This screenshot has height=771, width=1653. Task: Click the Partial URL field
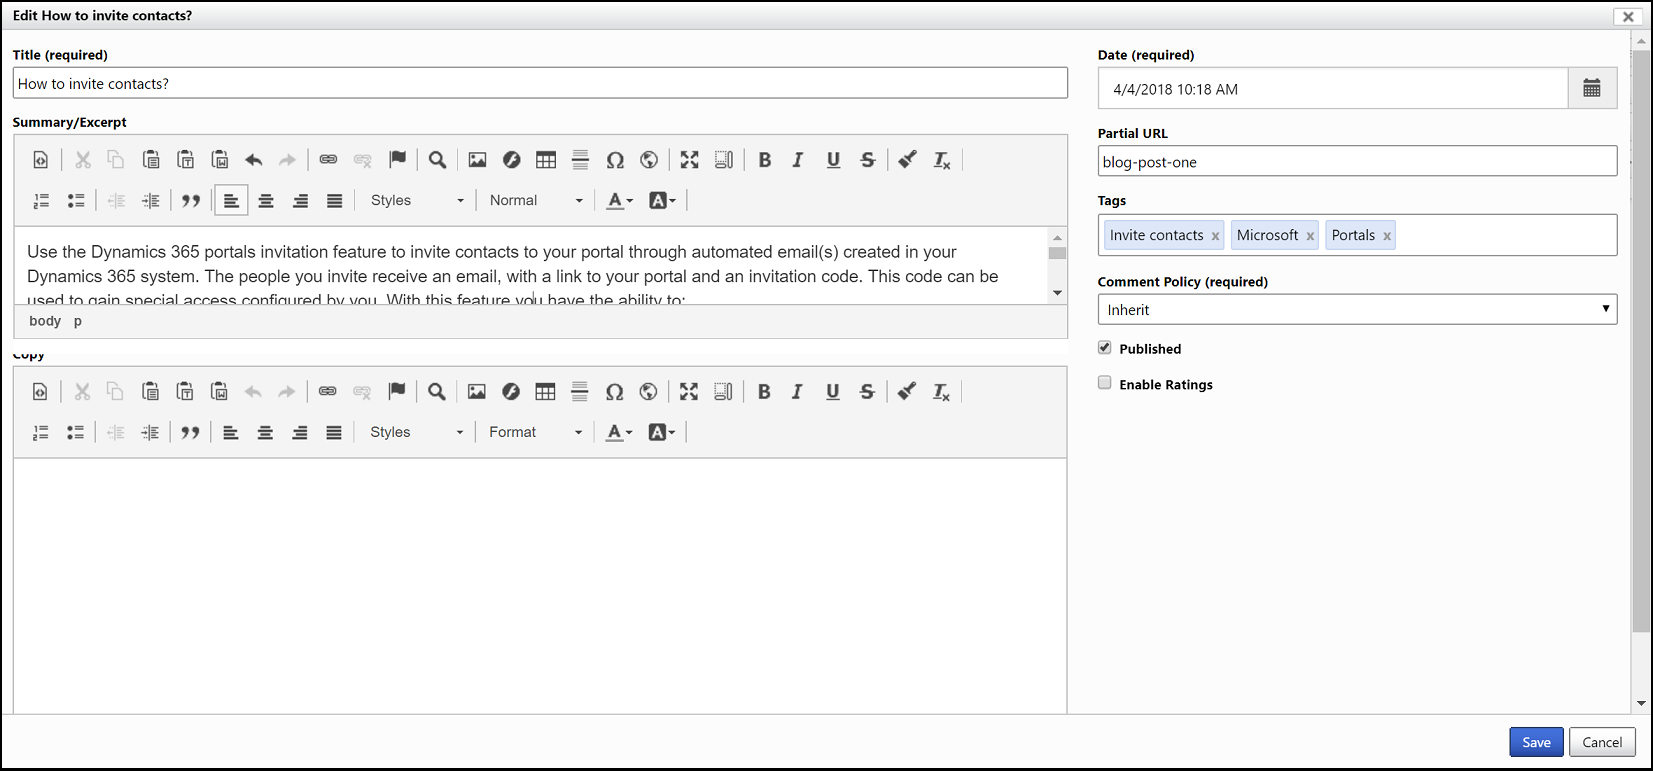[1357, 161]
